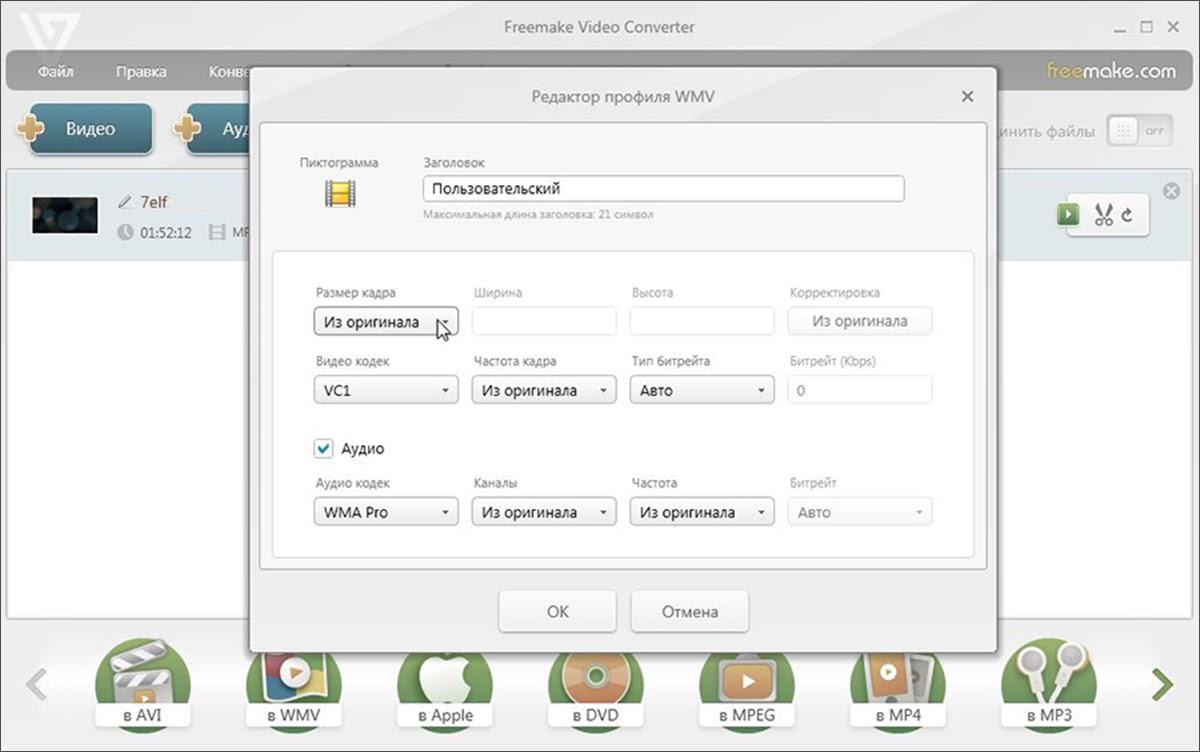Open the scissors cut editor for 7elf

point(1104,214)
